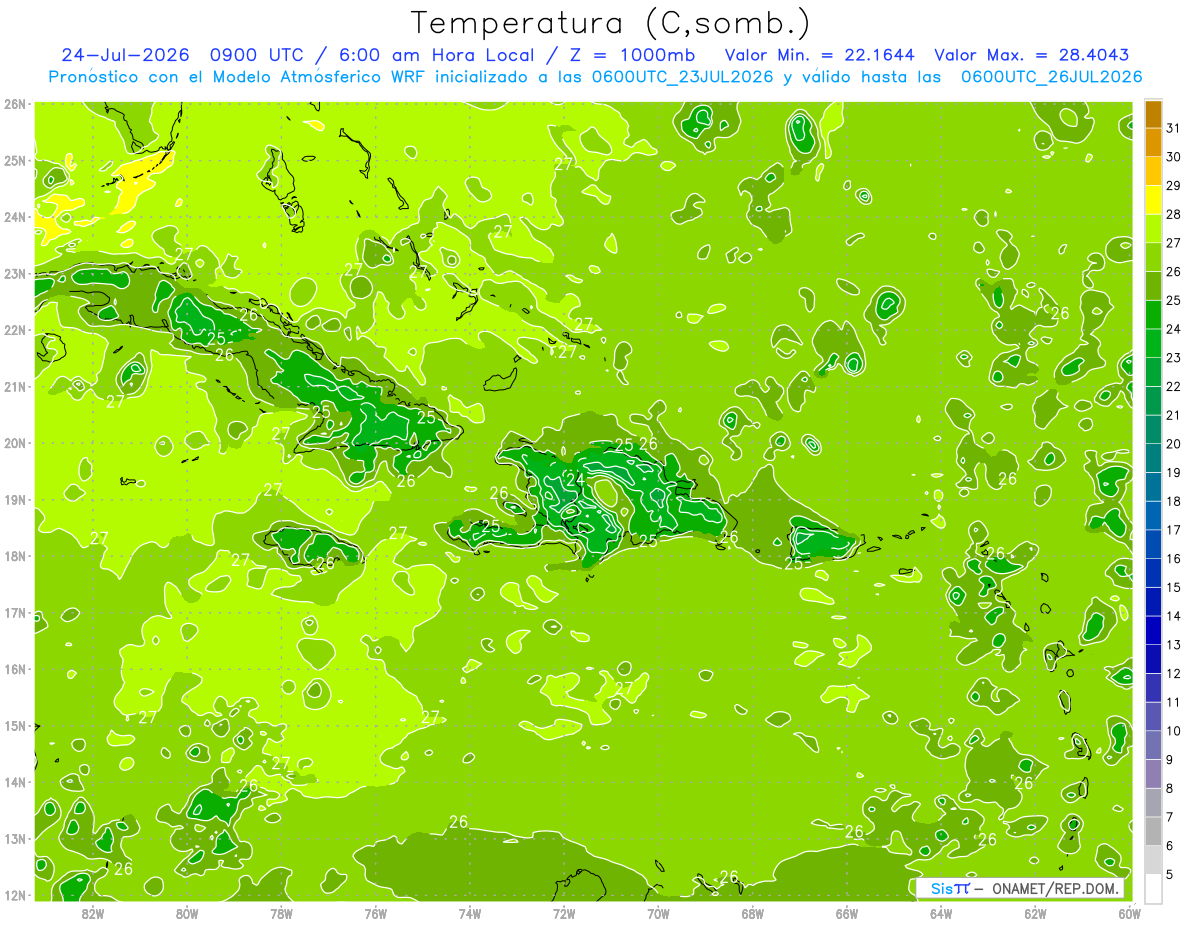Click the '76W' longitude axis label

(375, 913)
